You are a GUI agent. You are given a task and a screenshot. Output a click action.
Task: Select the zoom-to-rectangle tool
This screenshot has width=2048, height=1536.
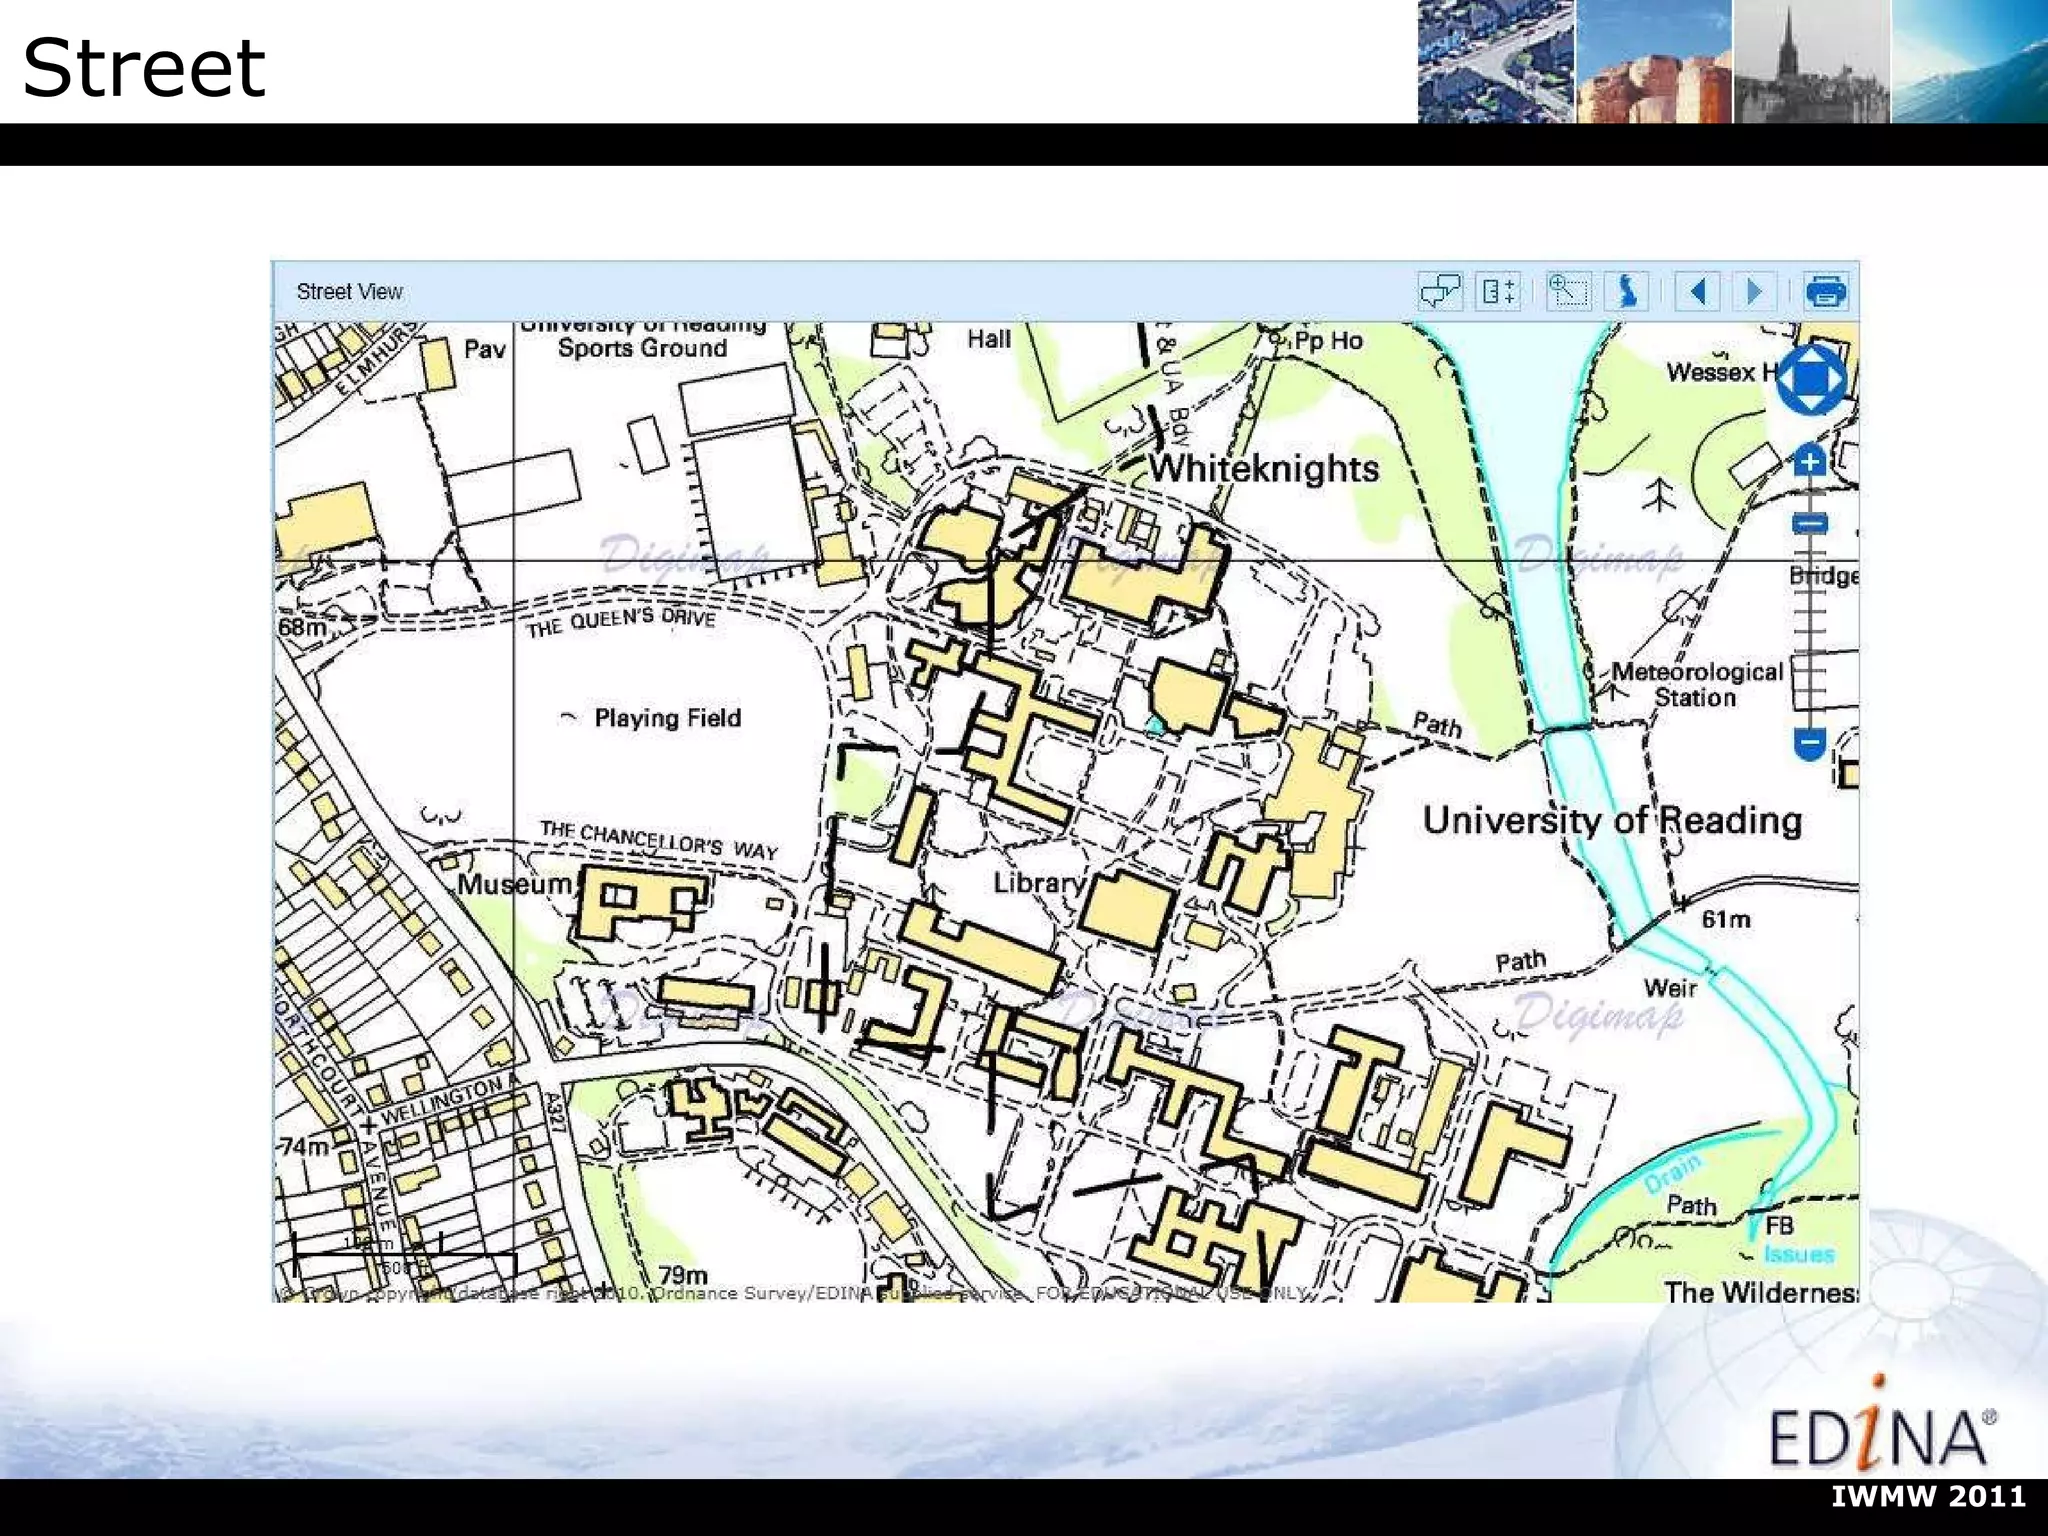(1567, 292)
